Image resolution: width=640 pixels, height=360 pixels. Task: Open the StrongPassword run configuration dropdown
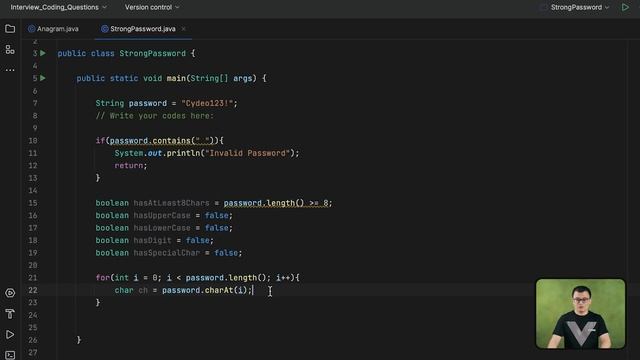(x=580, y=7)
